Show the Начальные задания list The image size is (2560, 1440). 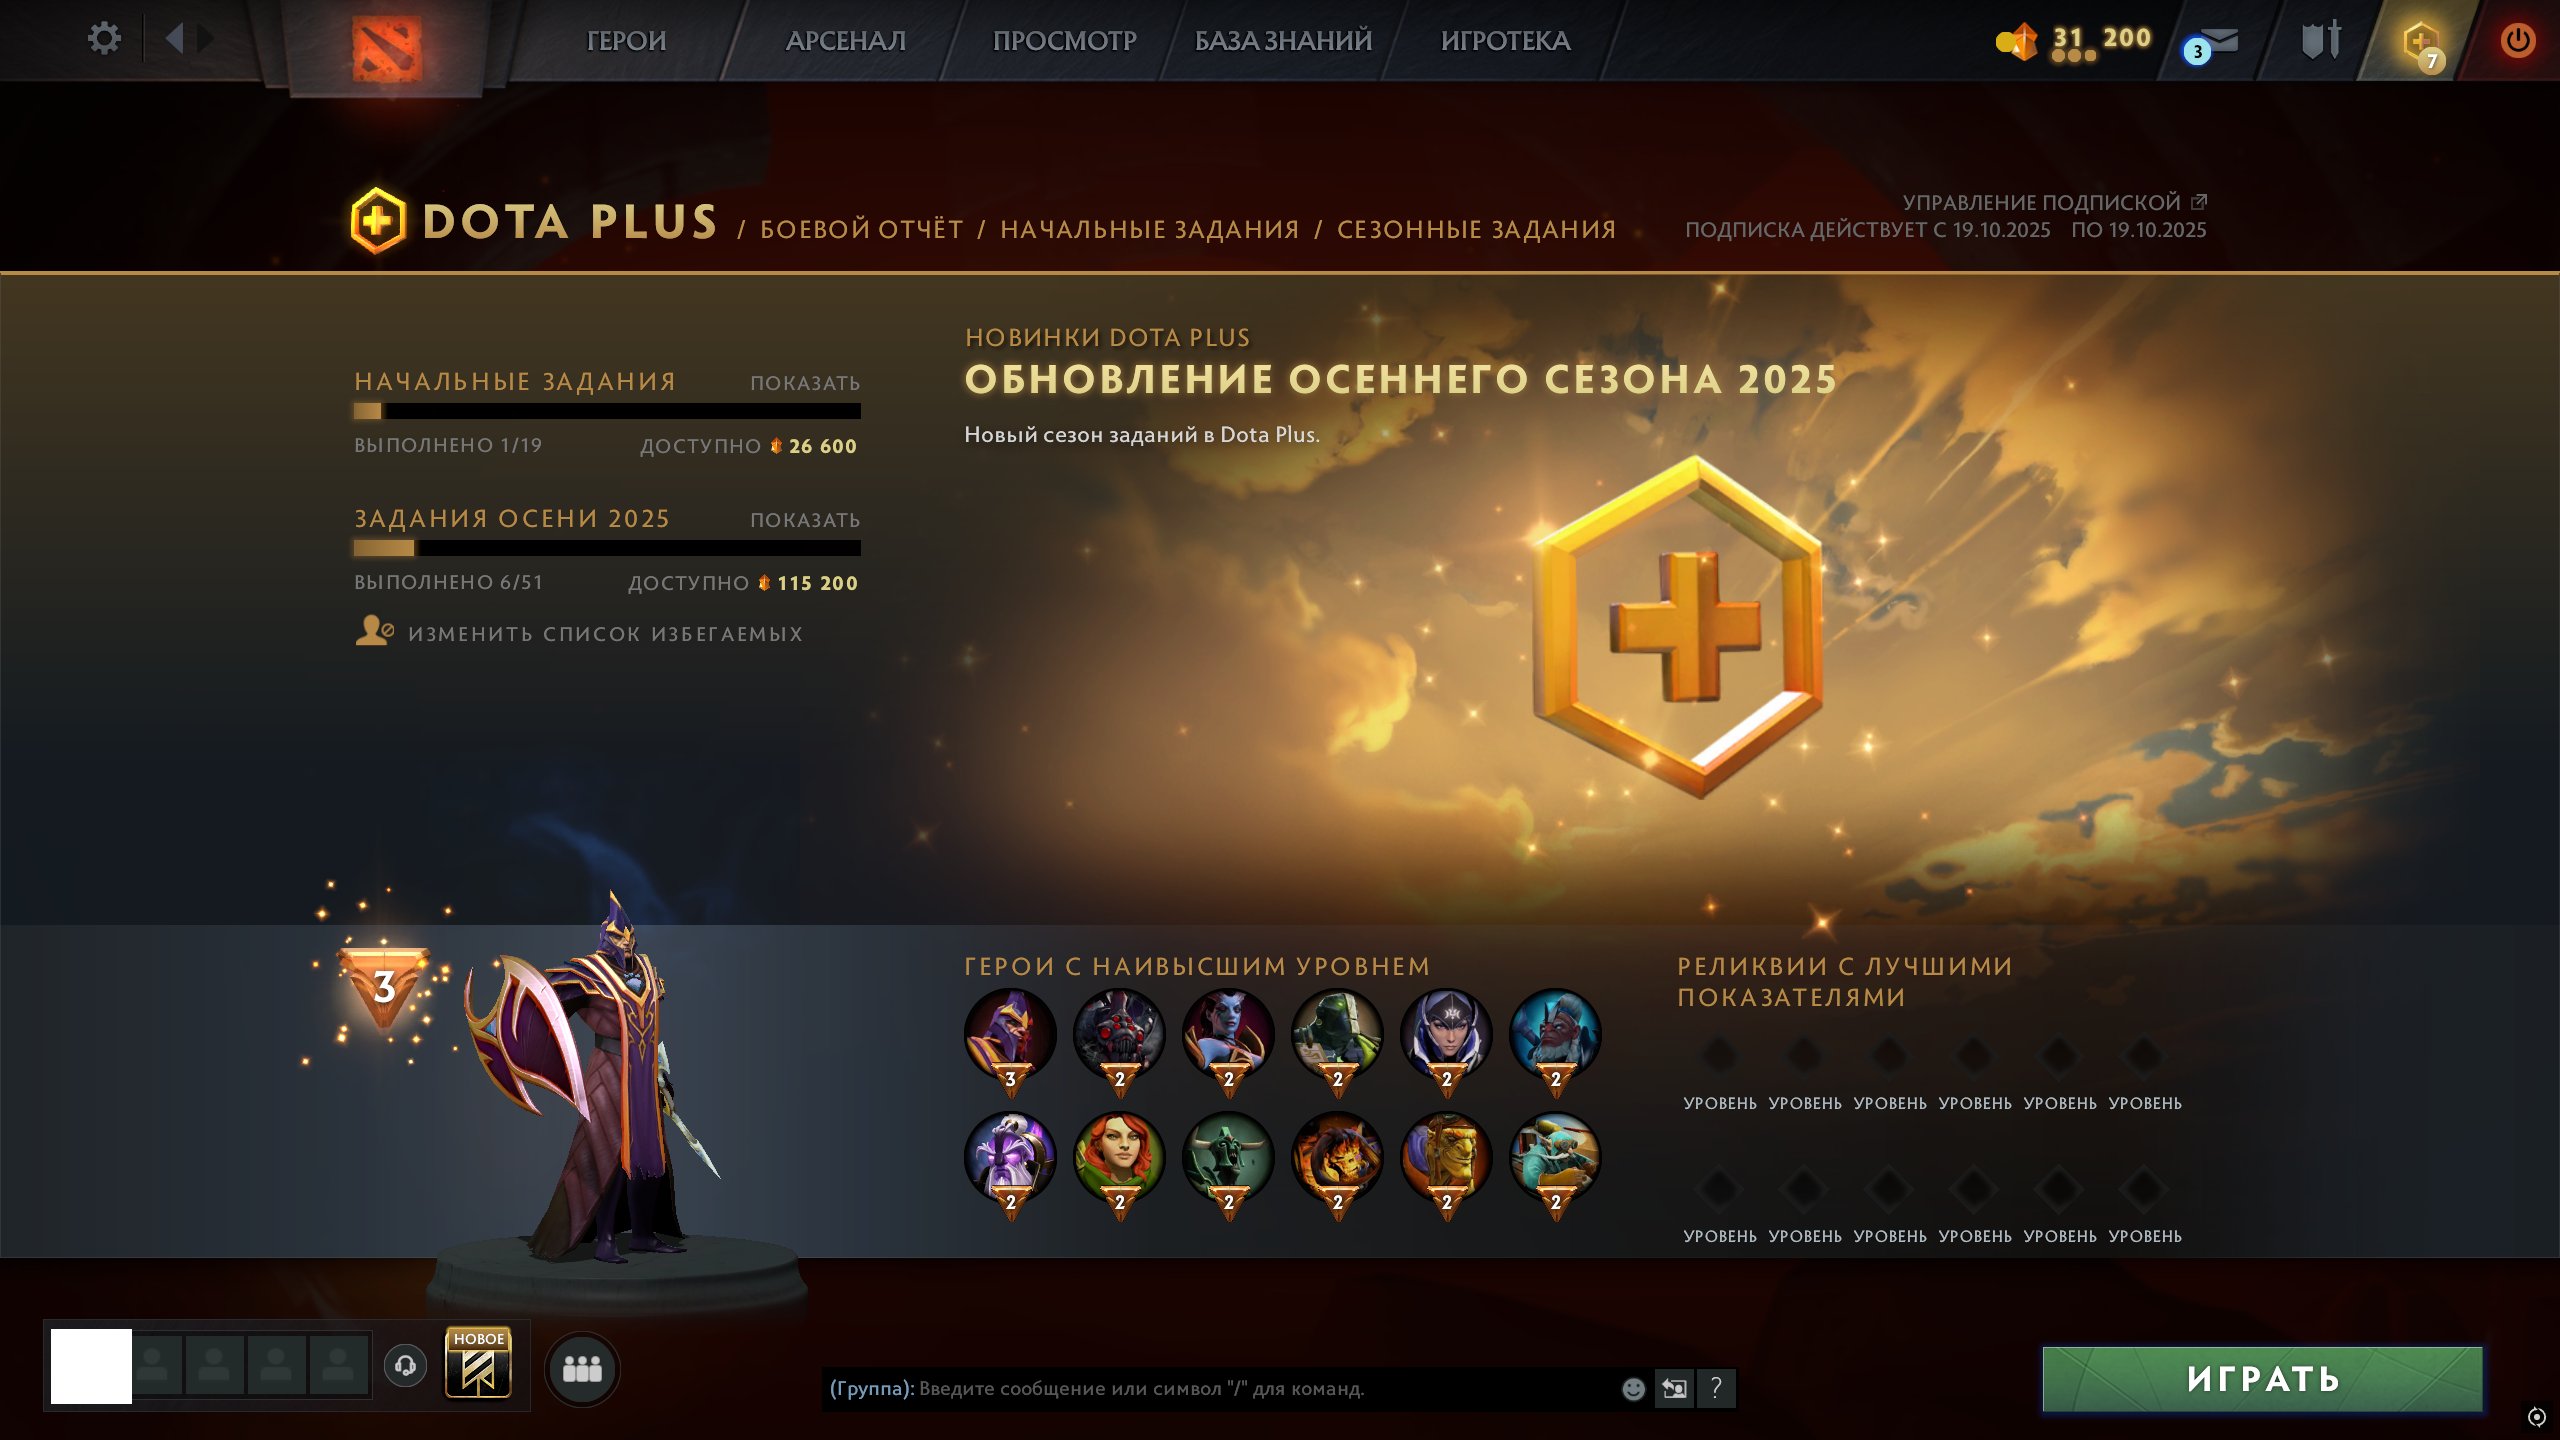tap(805, 383)
